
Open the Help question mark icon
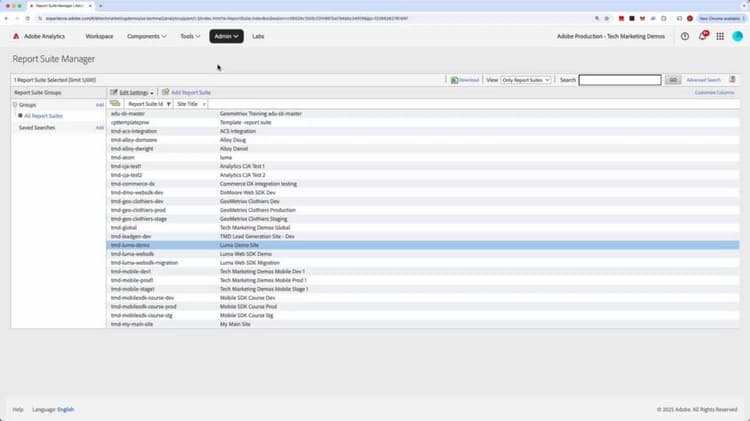coord(685,36)
